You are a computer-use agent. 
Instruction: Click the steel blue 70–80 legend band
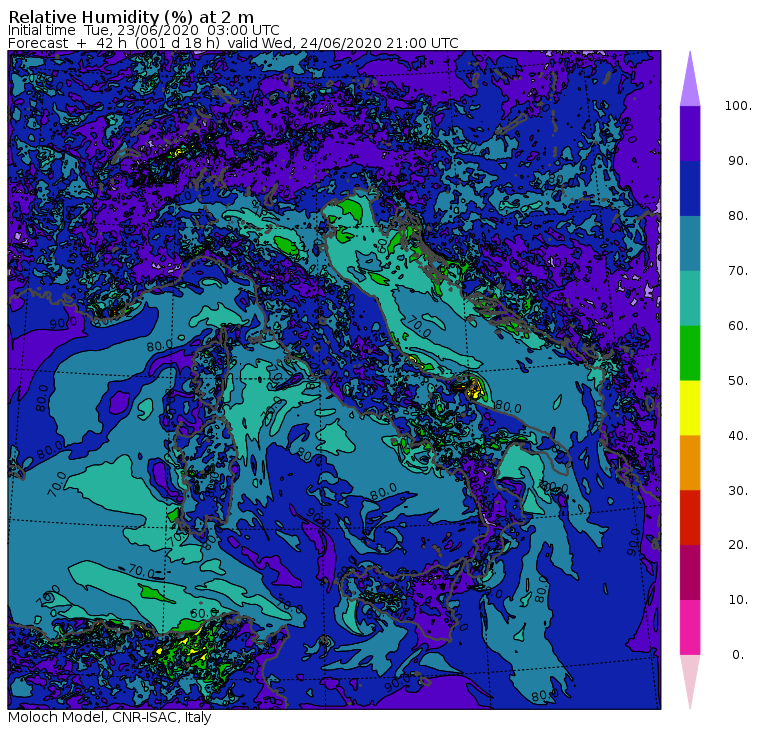click(x=690, y=243)
